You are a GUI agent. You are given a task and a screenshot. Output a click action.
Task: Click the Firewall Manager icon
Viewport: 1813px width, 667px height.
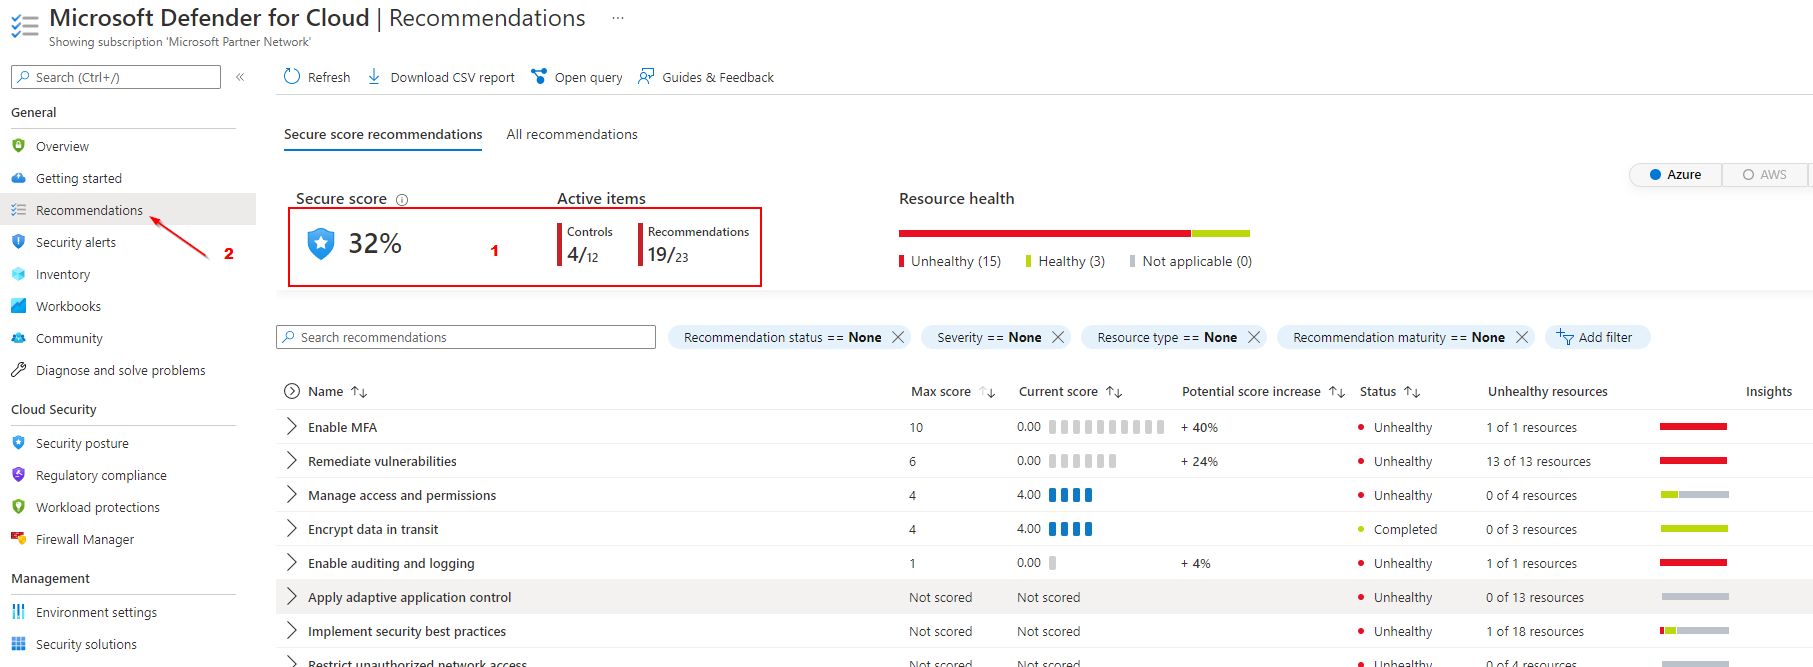pyautogui.click(x=18, y=539)
